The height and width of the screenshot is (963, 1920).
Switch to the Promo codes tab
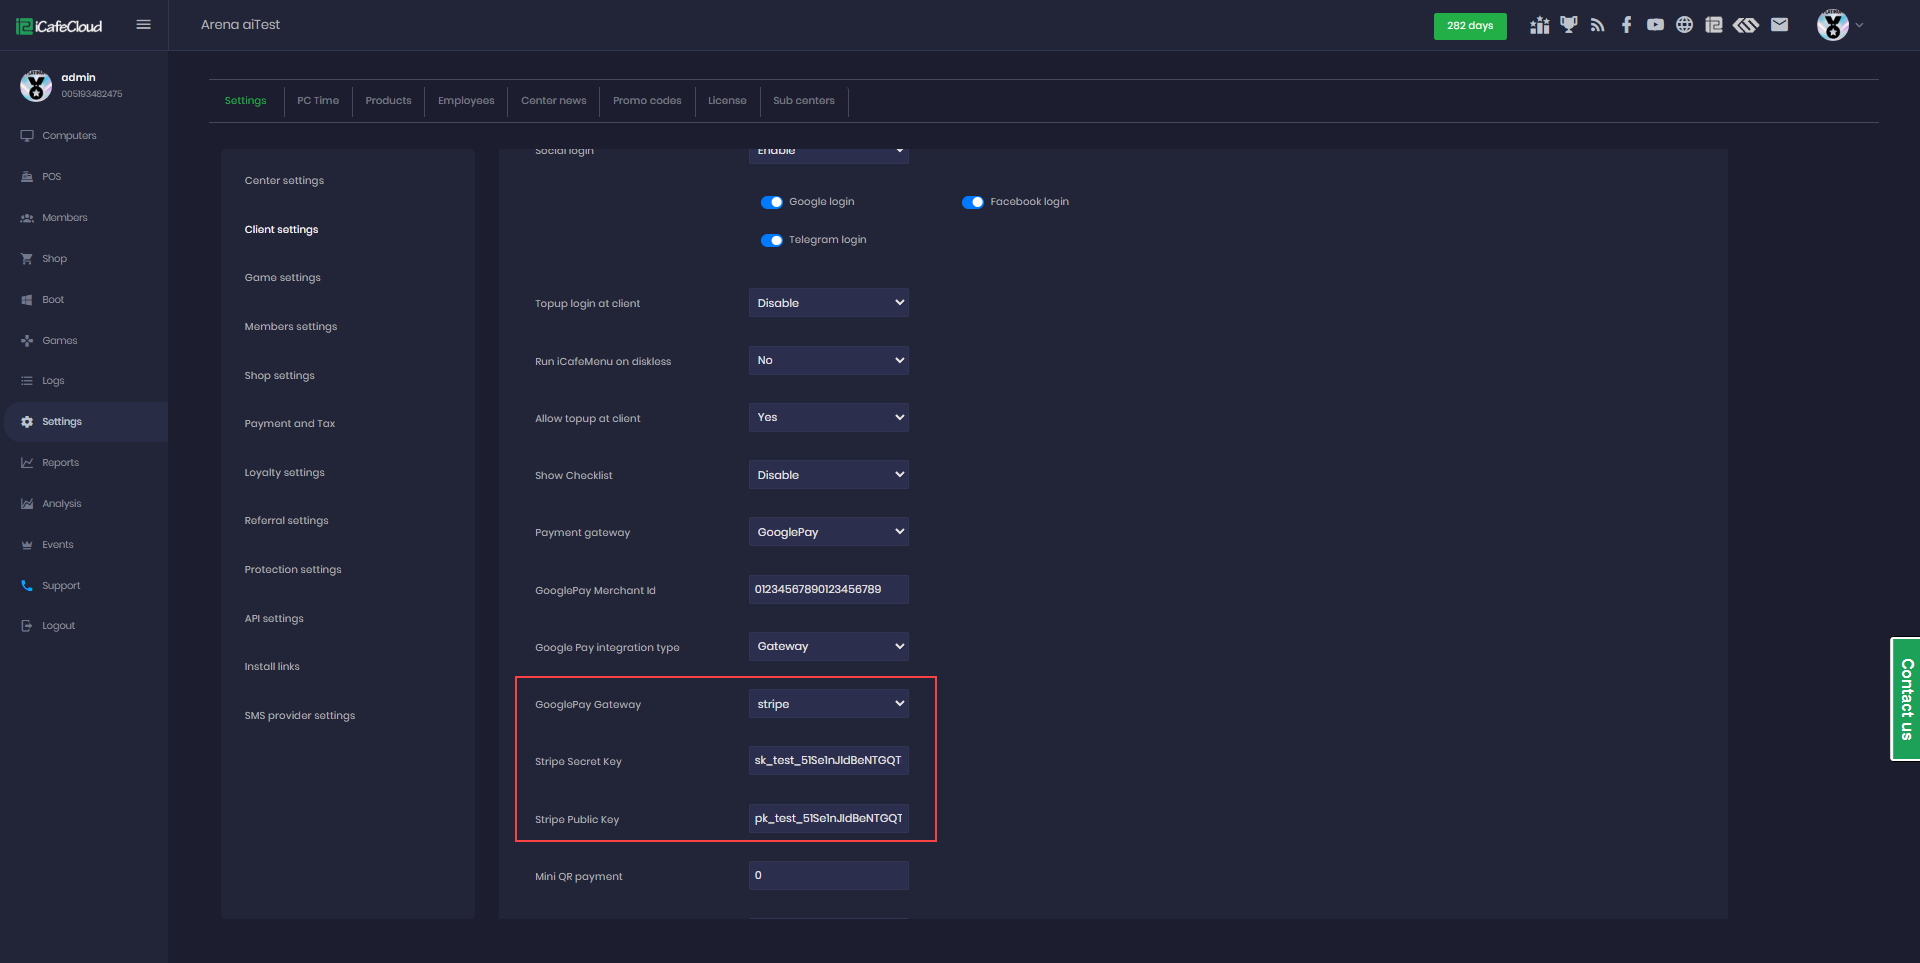point(647,101)
